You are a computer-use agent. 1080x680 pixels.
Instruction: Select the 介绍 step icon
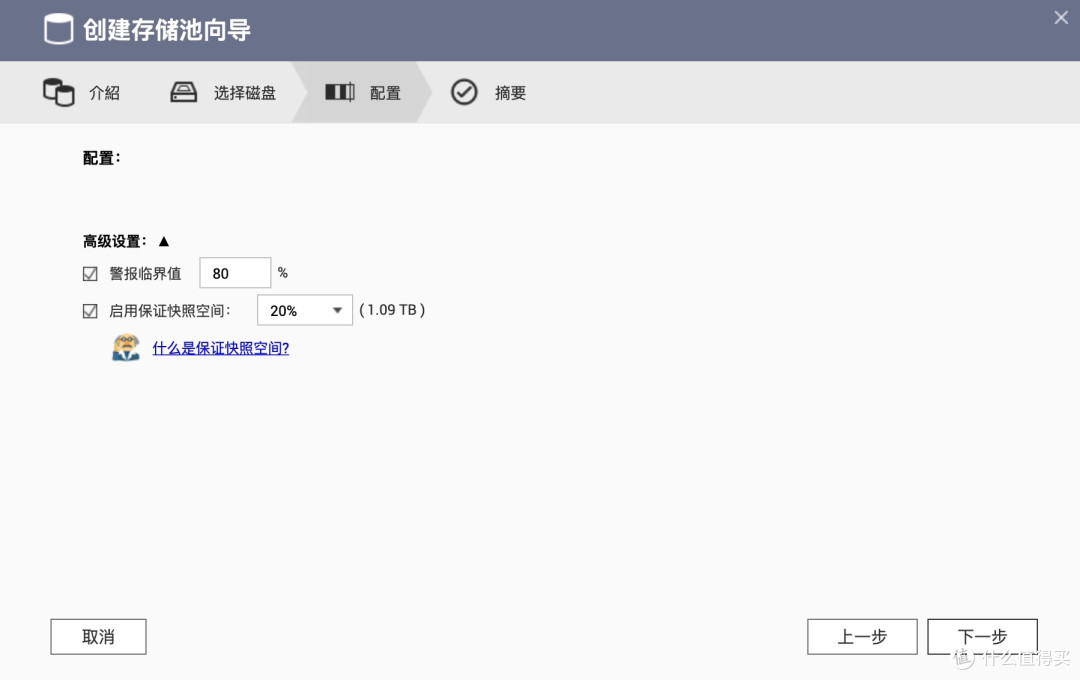point(57,92)
